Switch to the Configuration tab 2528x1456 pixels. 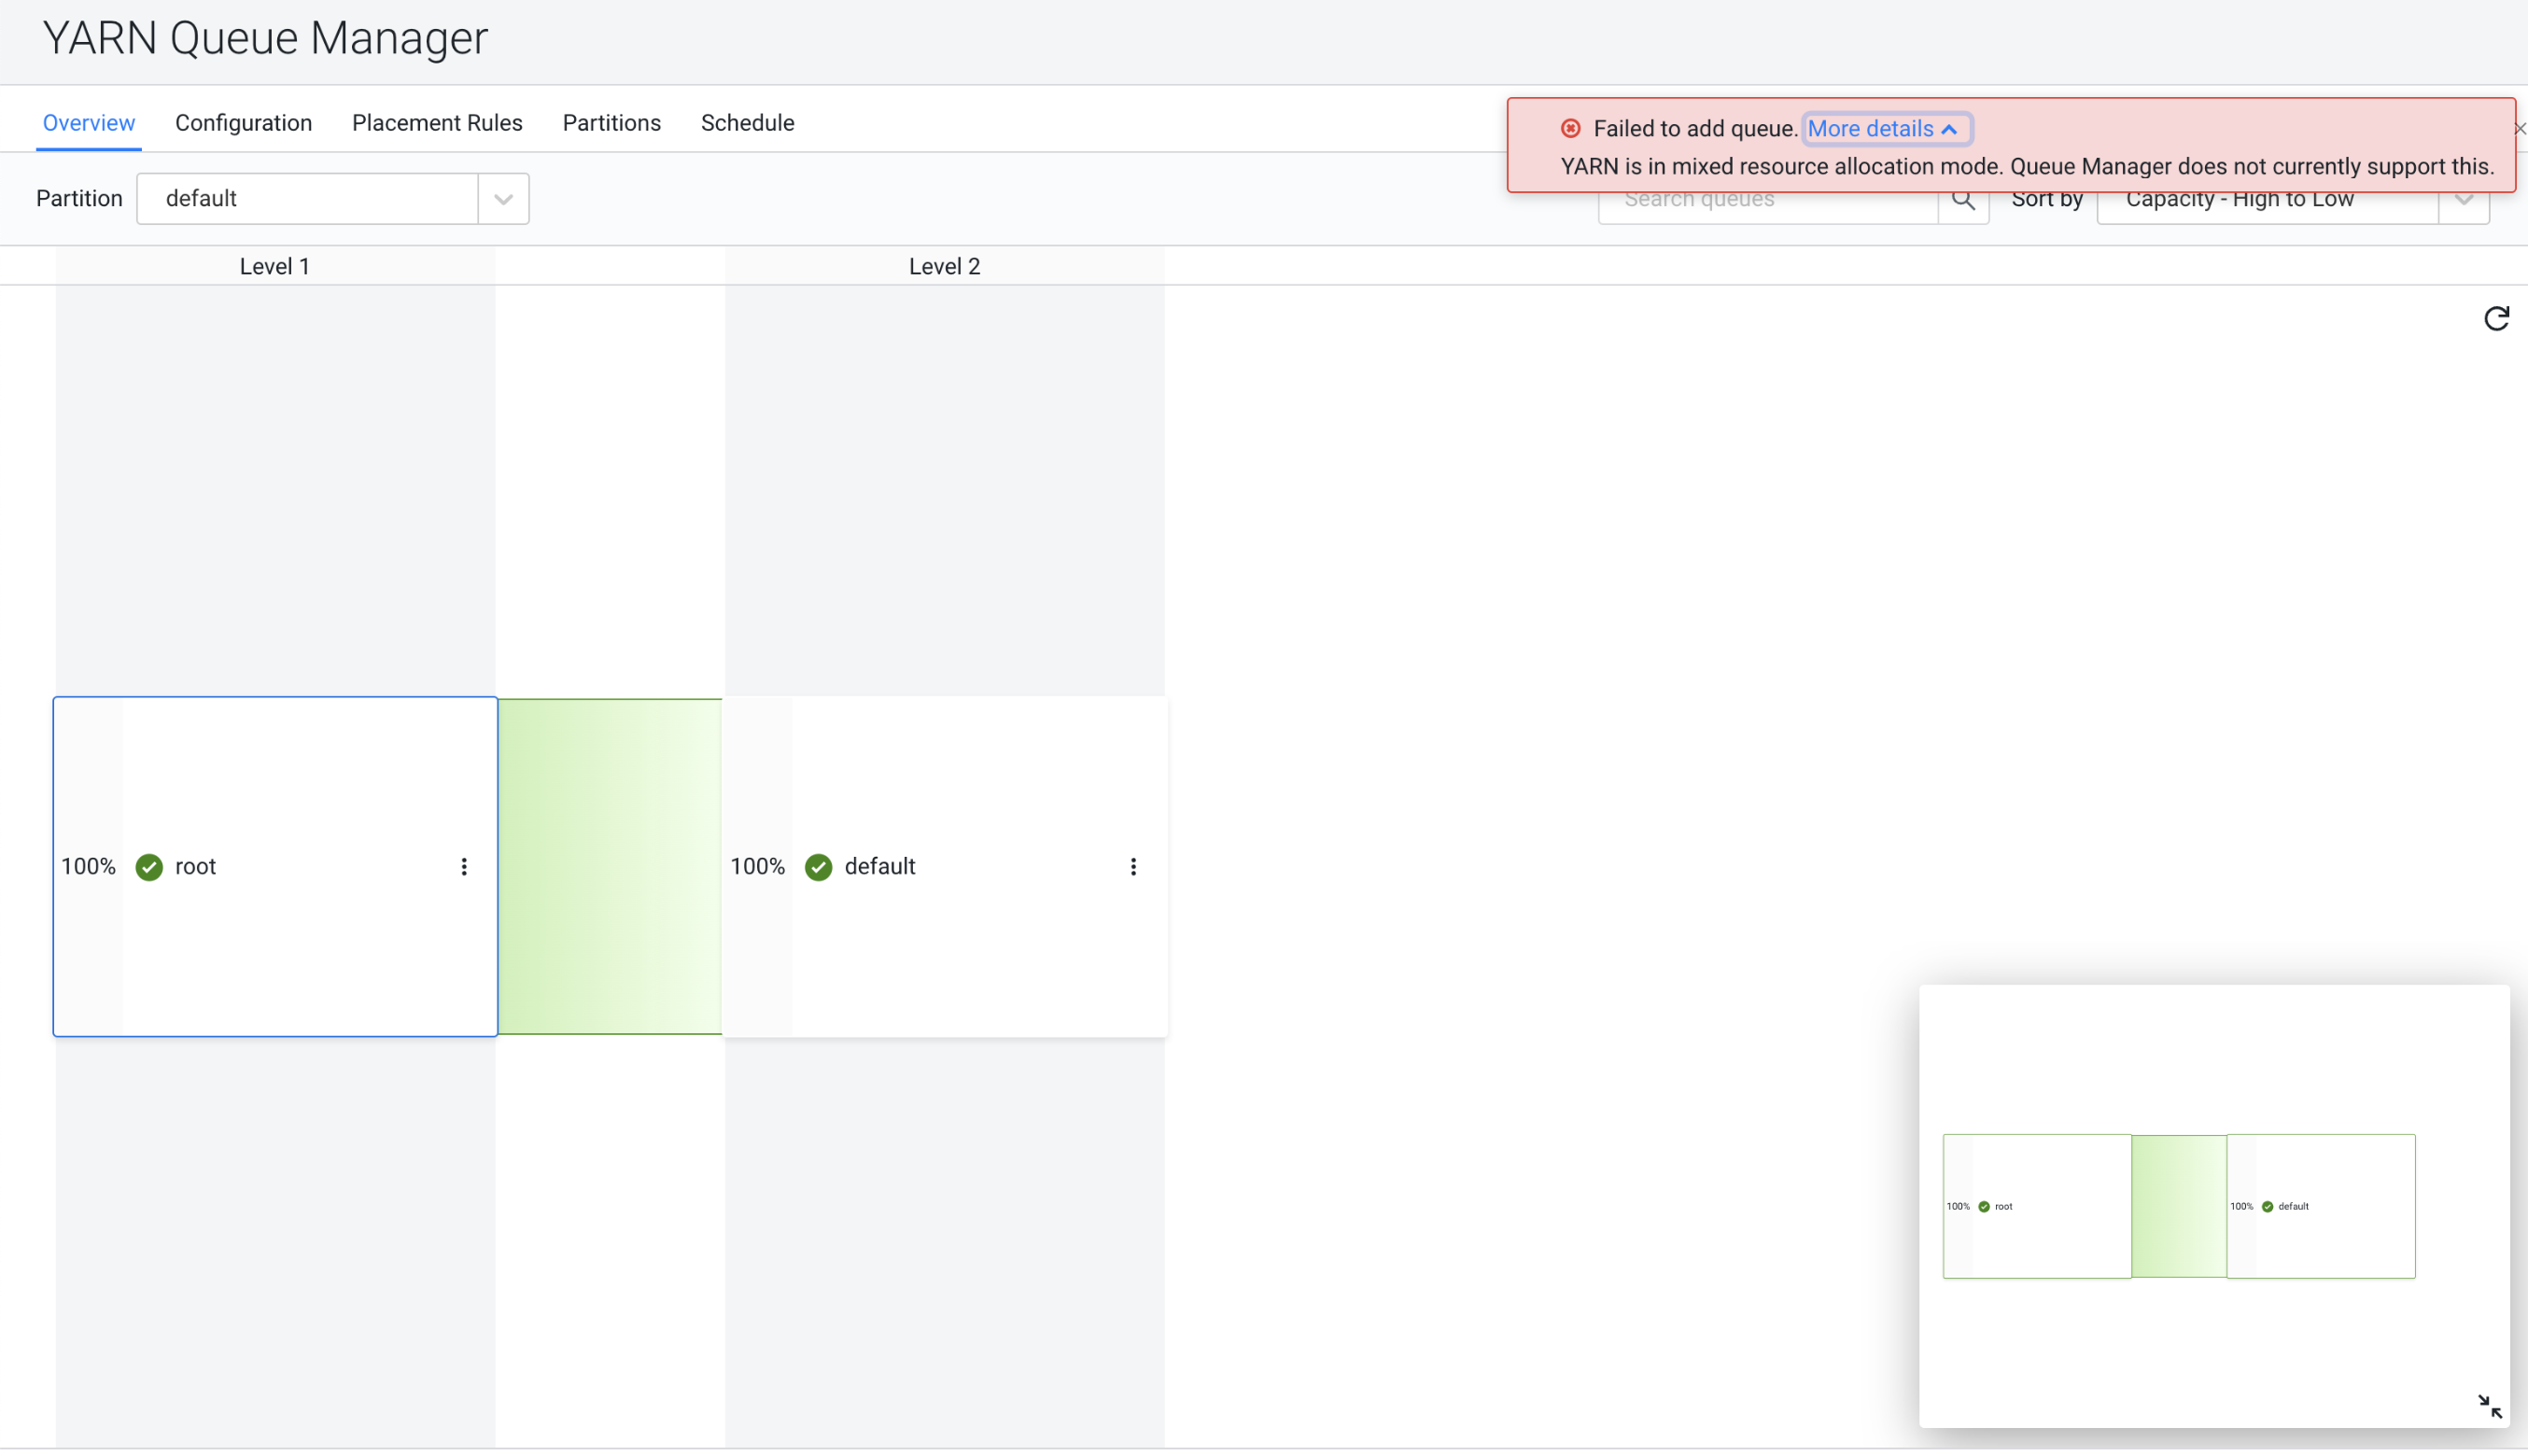243,123
